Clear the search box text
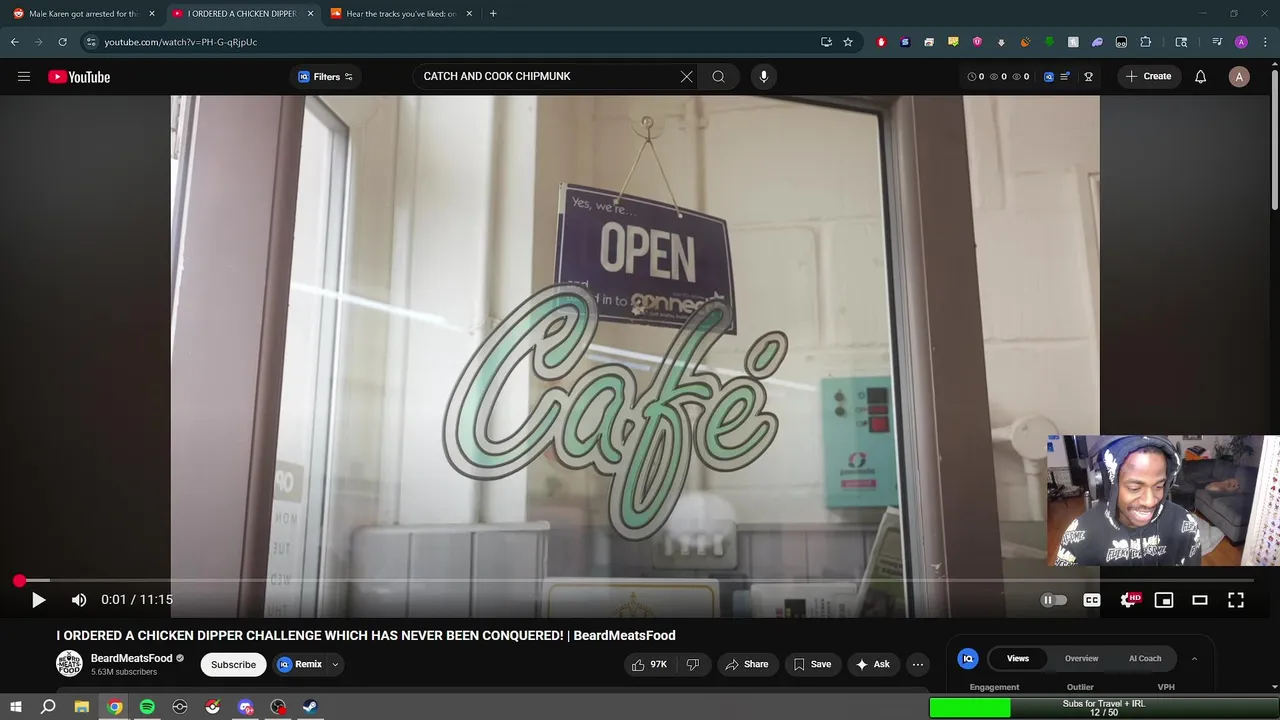This screenshot has width=1280, height=720. pos(687,77)
